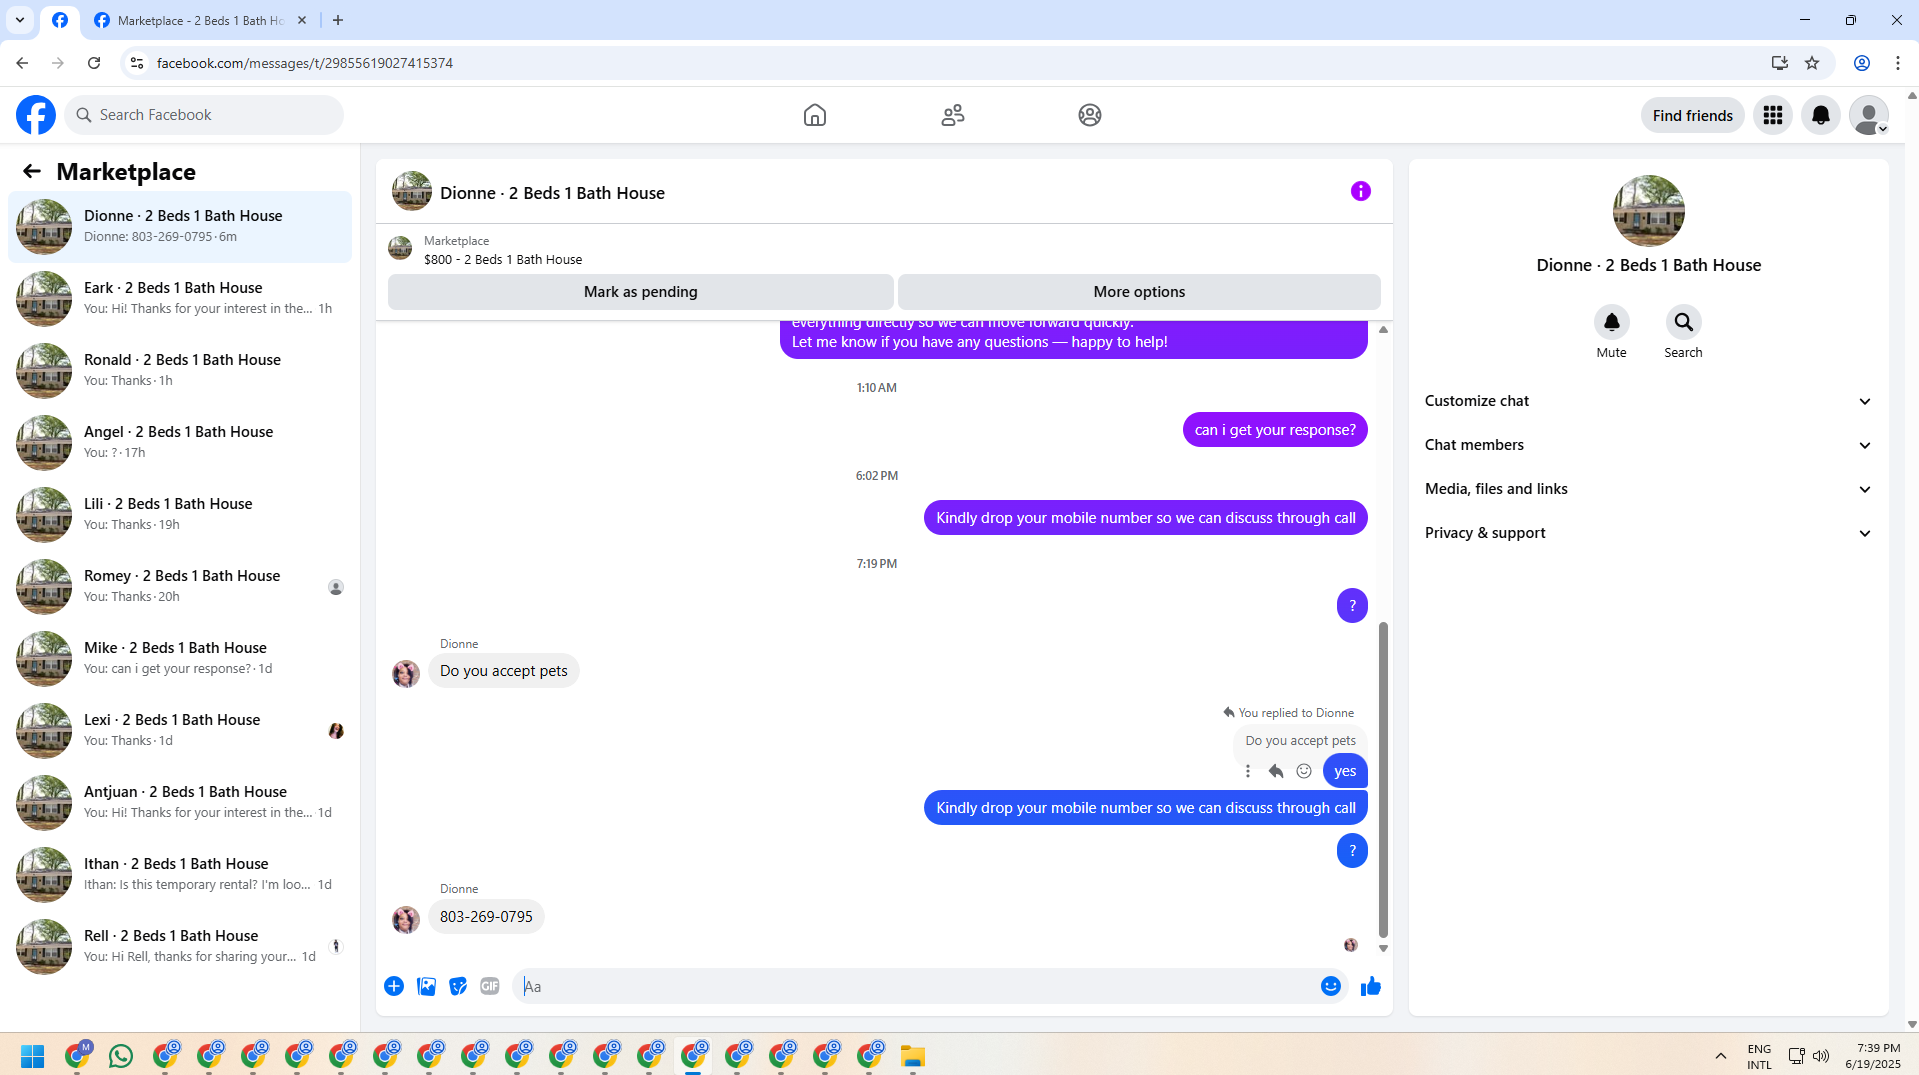Open more options for the 'yes' message
Image resolution: width=1919 pixels, height=1075 pixels.
point(1248,771)
